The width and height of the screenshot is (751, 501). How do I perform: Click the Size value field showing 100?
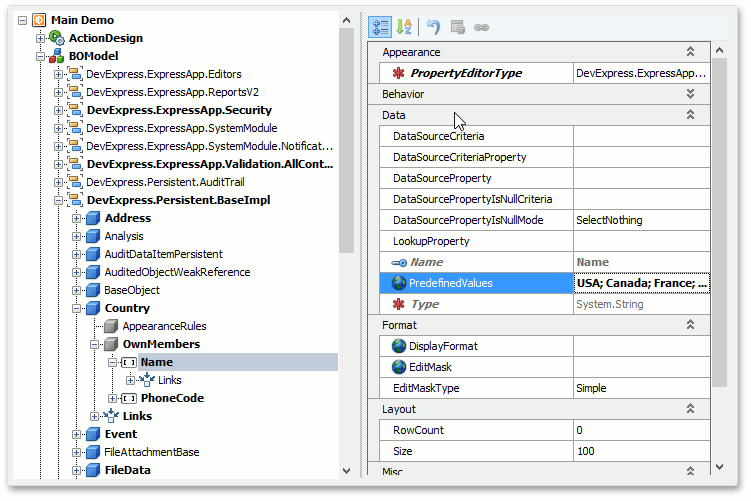(641, 451)
